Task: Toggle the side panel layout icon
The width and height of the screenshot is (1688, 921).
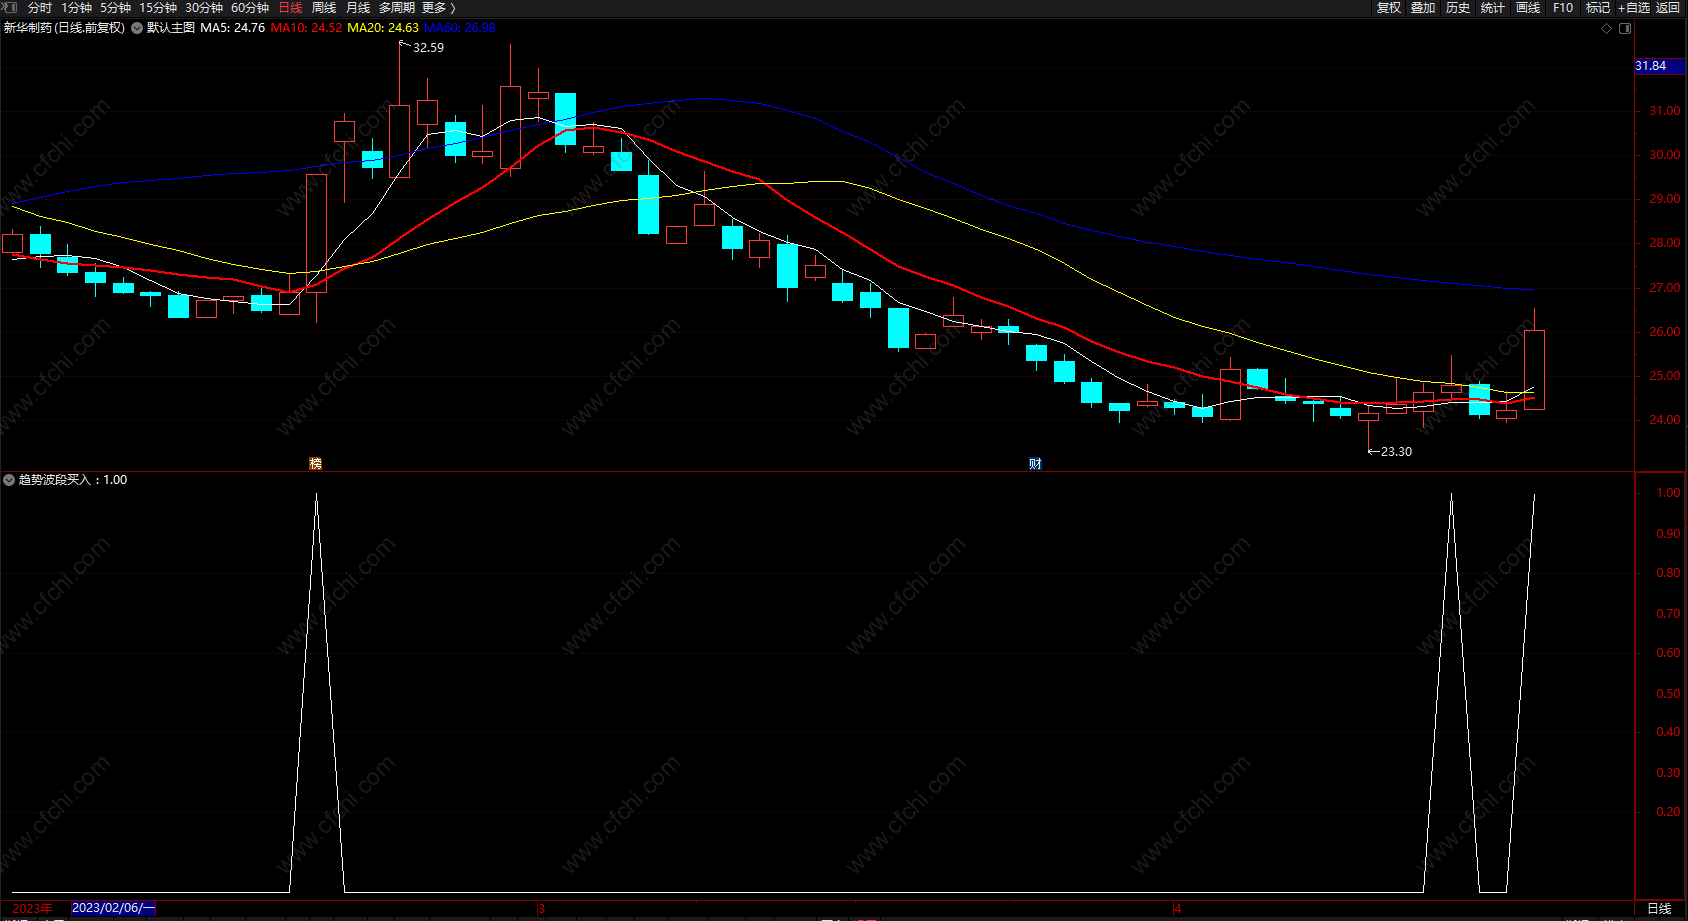Action: [1625, 28]
